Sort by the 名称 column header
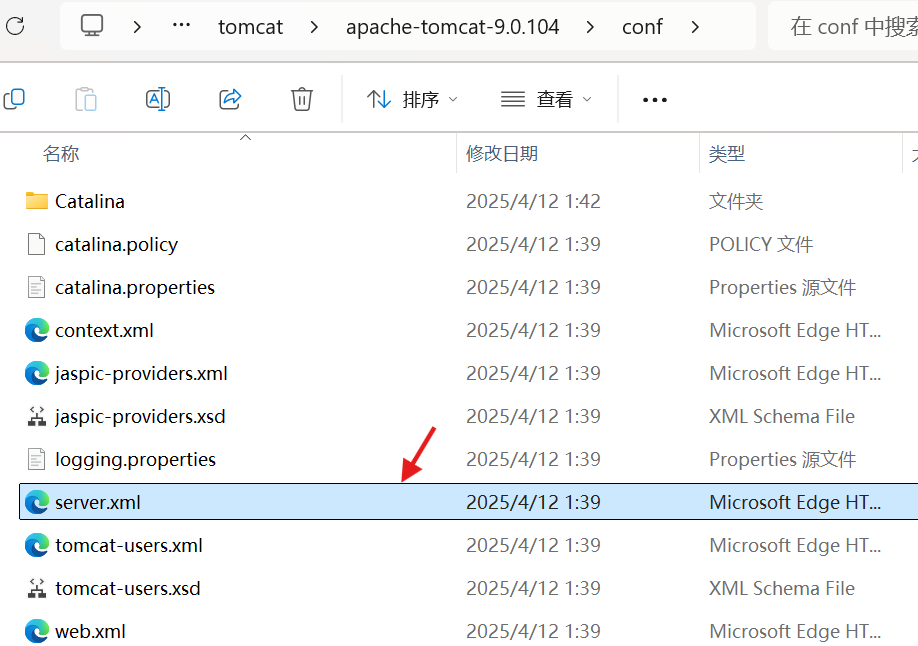Viewport: 918px width, 646px height. (x=61, y=154)
